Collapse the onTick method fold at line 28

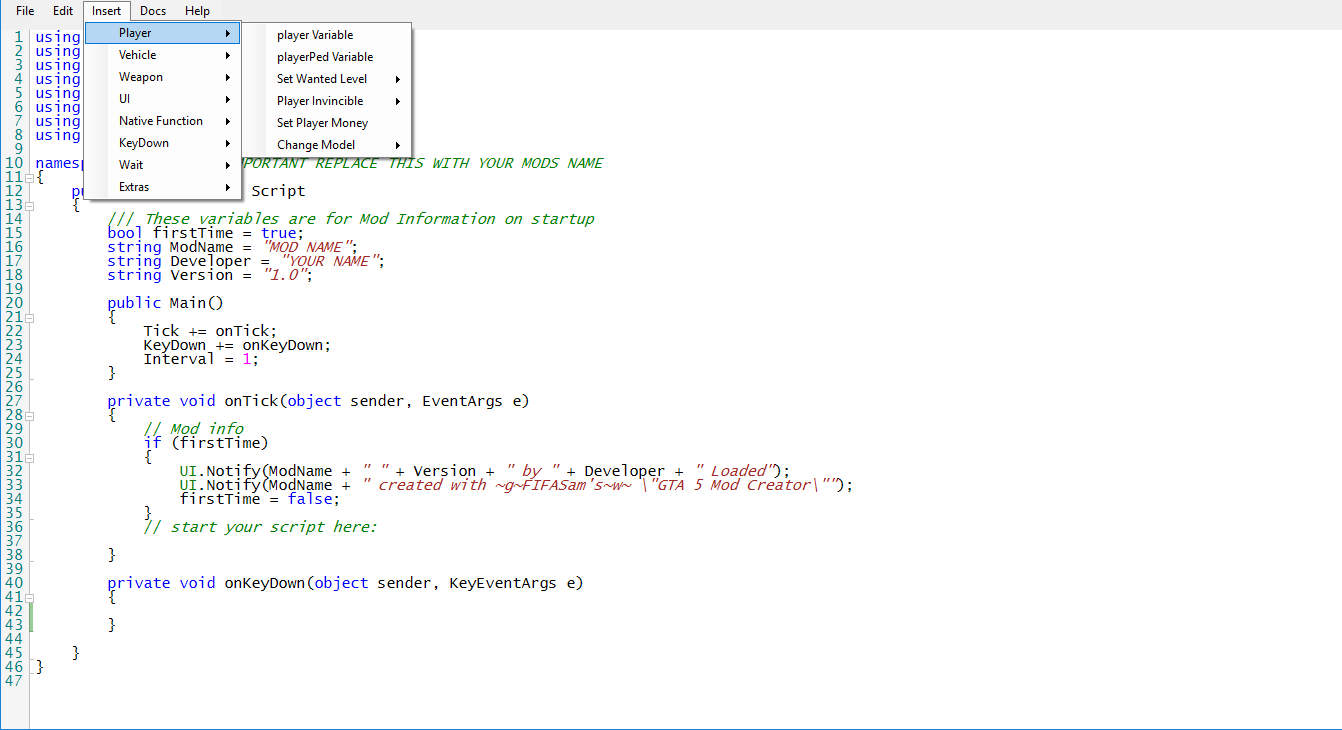click(30, 415)
